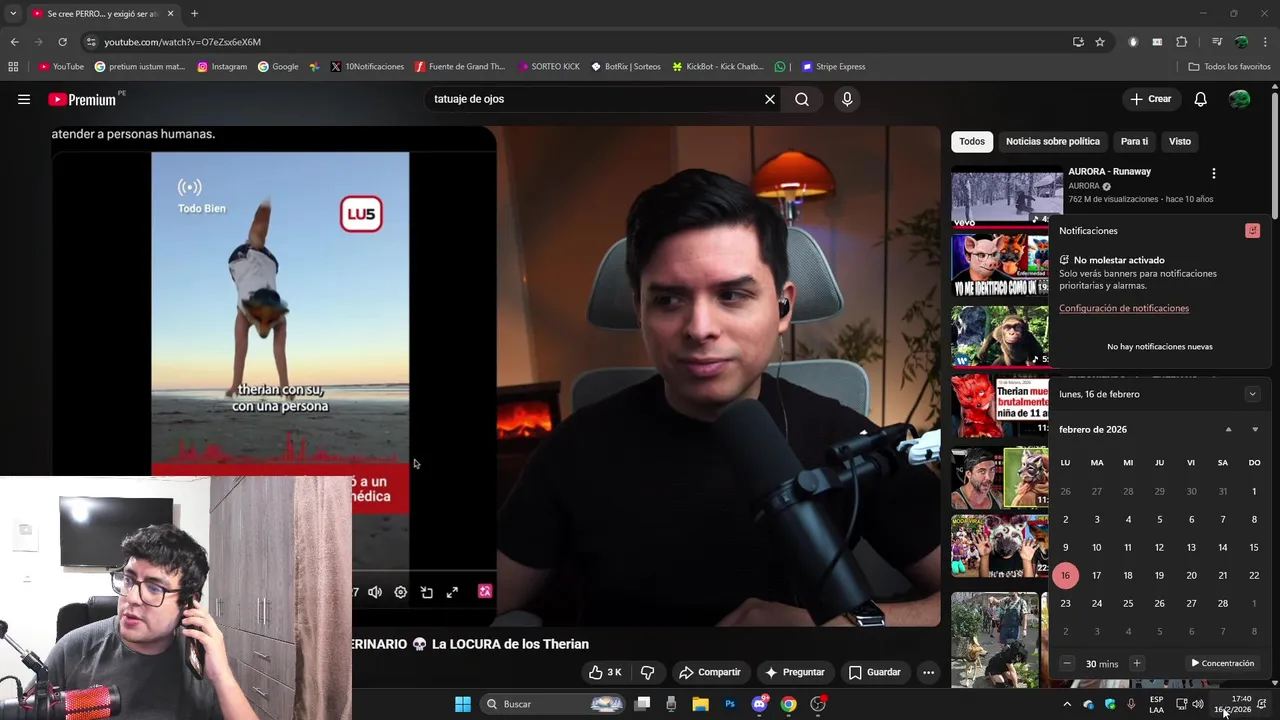Open more actions ellipsis under video
Screen dimensions: 1280x720
point(928,672)
